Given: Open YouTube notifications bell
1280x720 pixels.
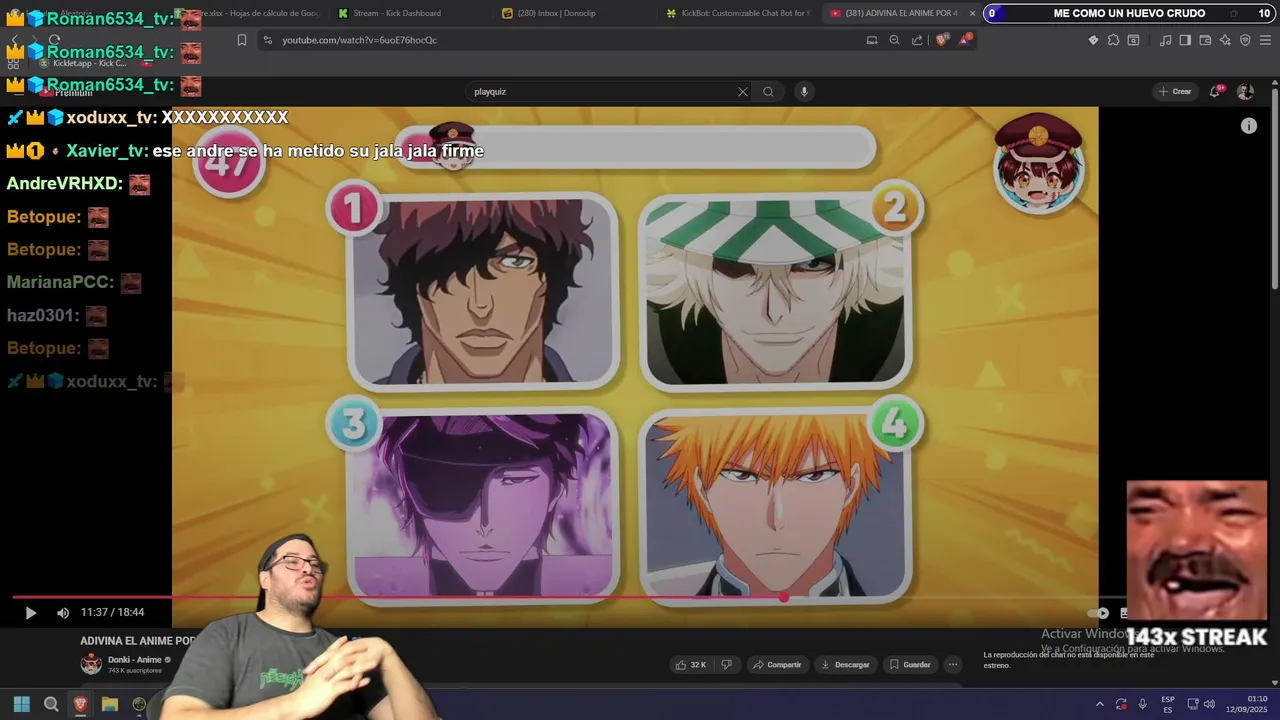Looking at the screenshot, I should click(1215, 91).
